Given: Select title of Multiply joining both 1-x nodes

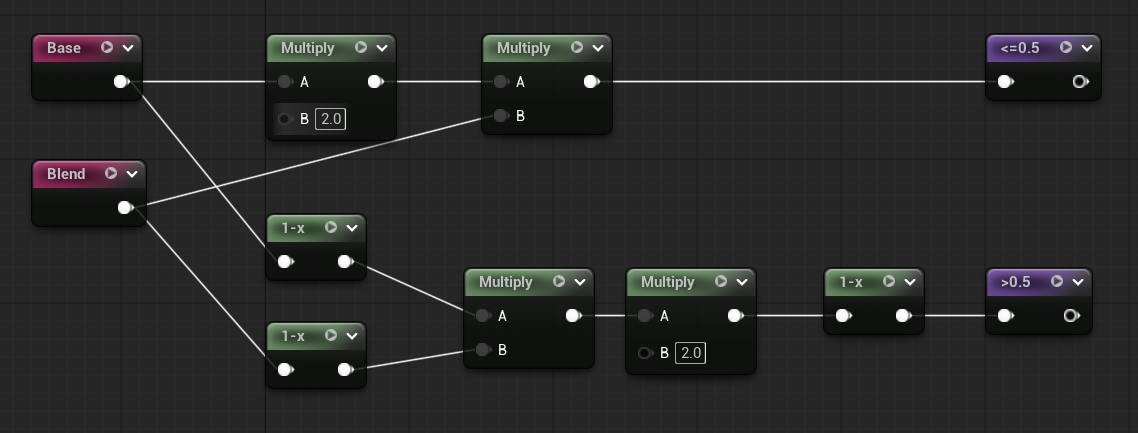Looking at the screenshot, I should (506, 281).
